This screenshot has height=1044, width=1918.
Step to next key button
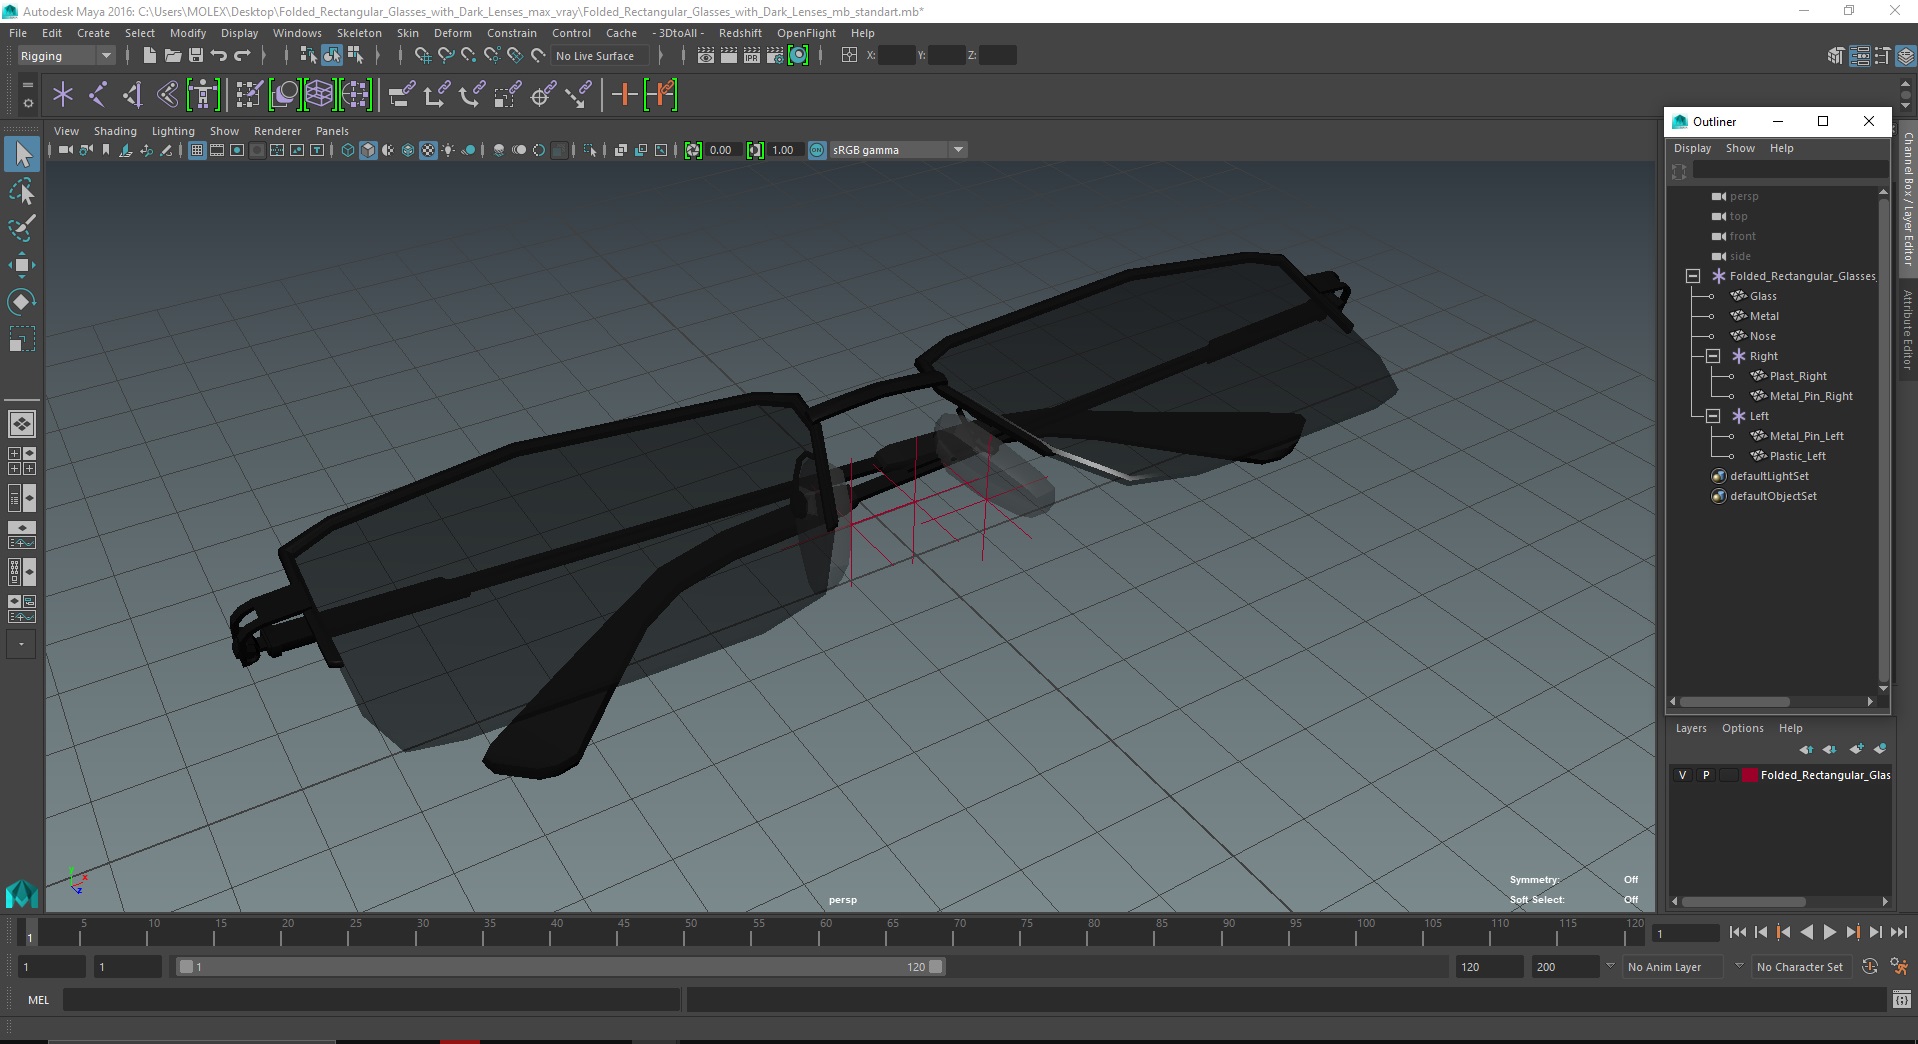[1852, 932]
